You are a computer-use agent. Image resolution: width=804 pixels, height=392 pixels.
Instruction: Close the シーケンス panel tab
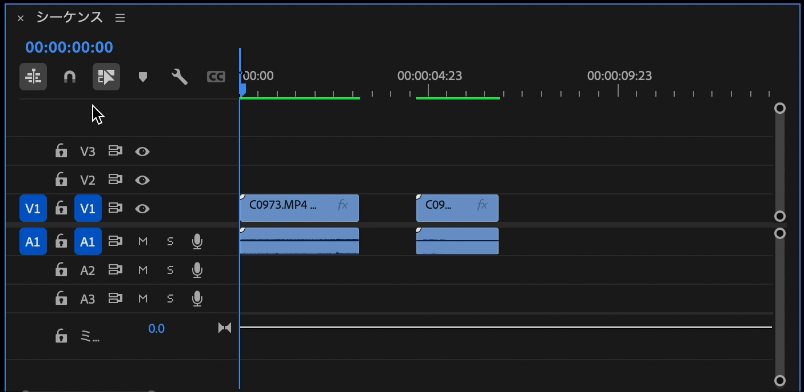[21, 18]
